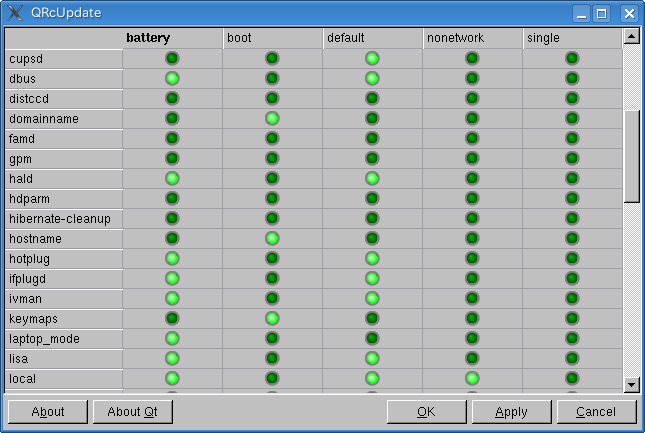This screenshot has width=645, height=433.
Task: Toggle laptop_mode LED in battery column
Action: pos(172,339)
